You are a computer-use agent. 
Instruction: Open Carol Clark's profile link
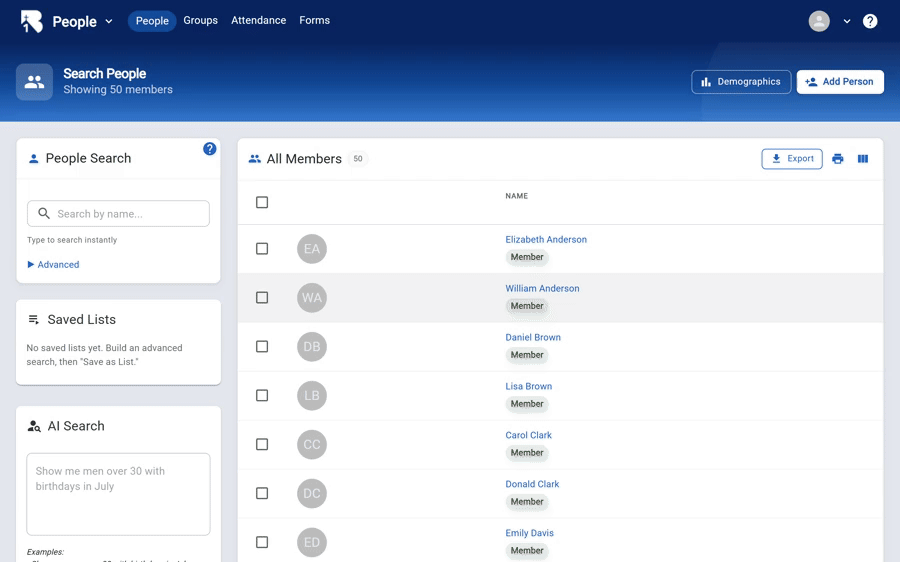pyautogui.click(x=529, y=435)
